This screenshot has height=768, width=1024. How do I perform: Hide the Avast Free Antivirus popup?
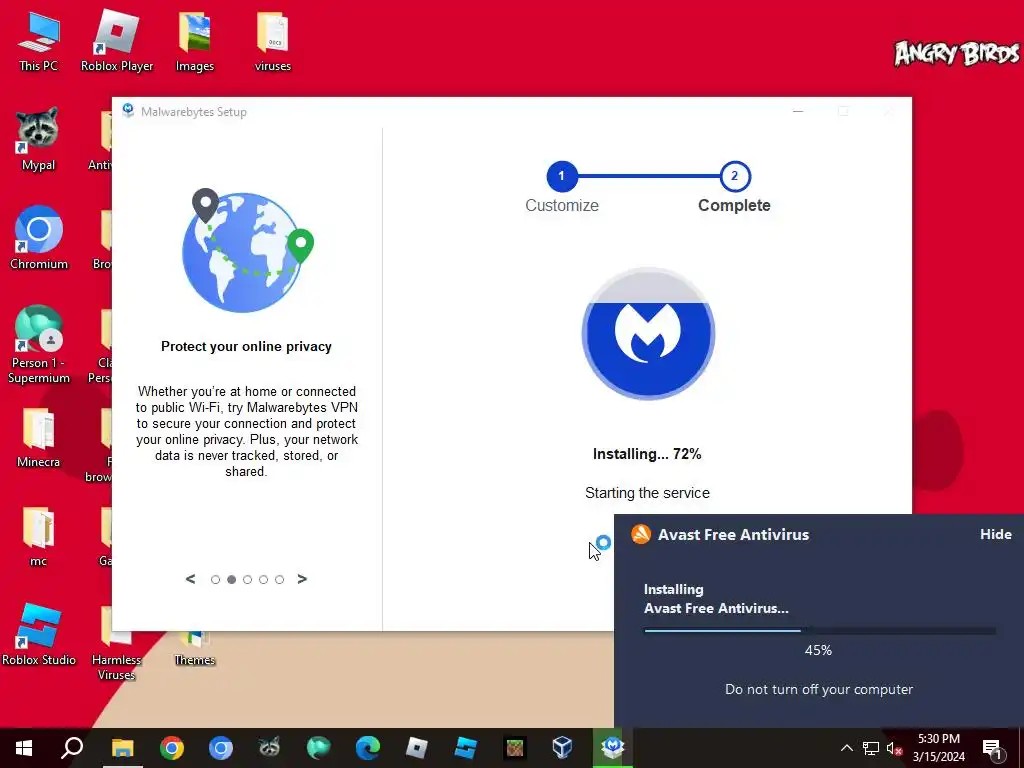[995, 534]
